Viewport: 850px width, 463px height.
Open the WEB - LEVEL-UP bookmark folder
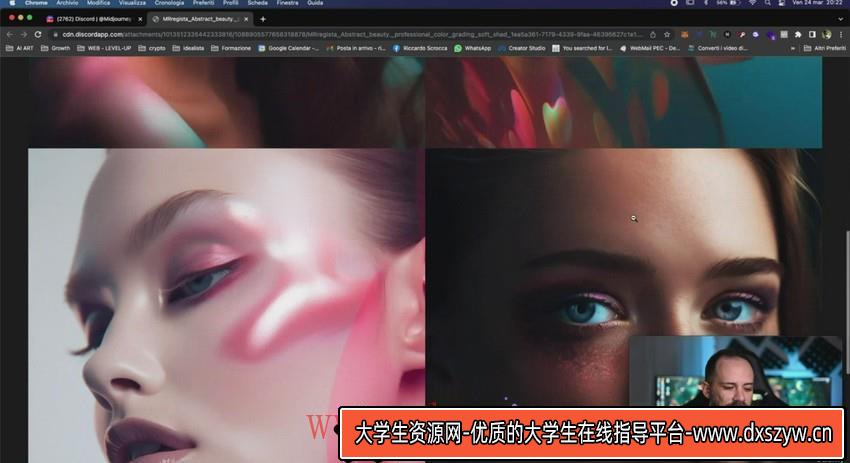[x=104, y=48]
